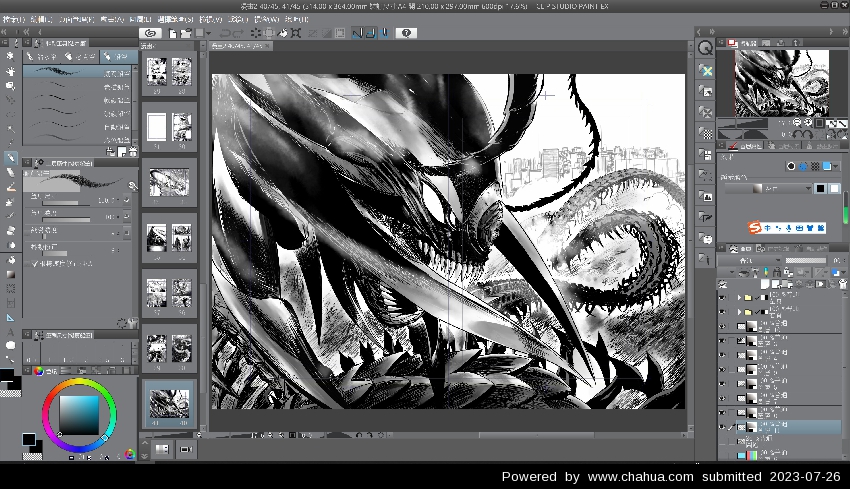Select the Zoom tool in the tool palette
The width and height of the screenshot is (850, 489).
click(10, 56)
